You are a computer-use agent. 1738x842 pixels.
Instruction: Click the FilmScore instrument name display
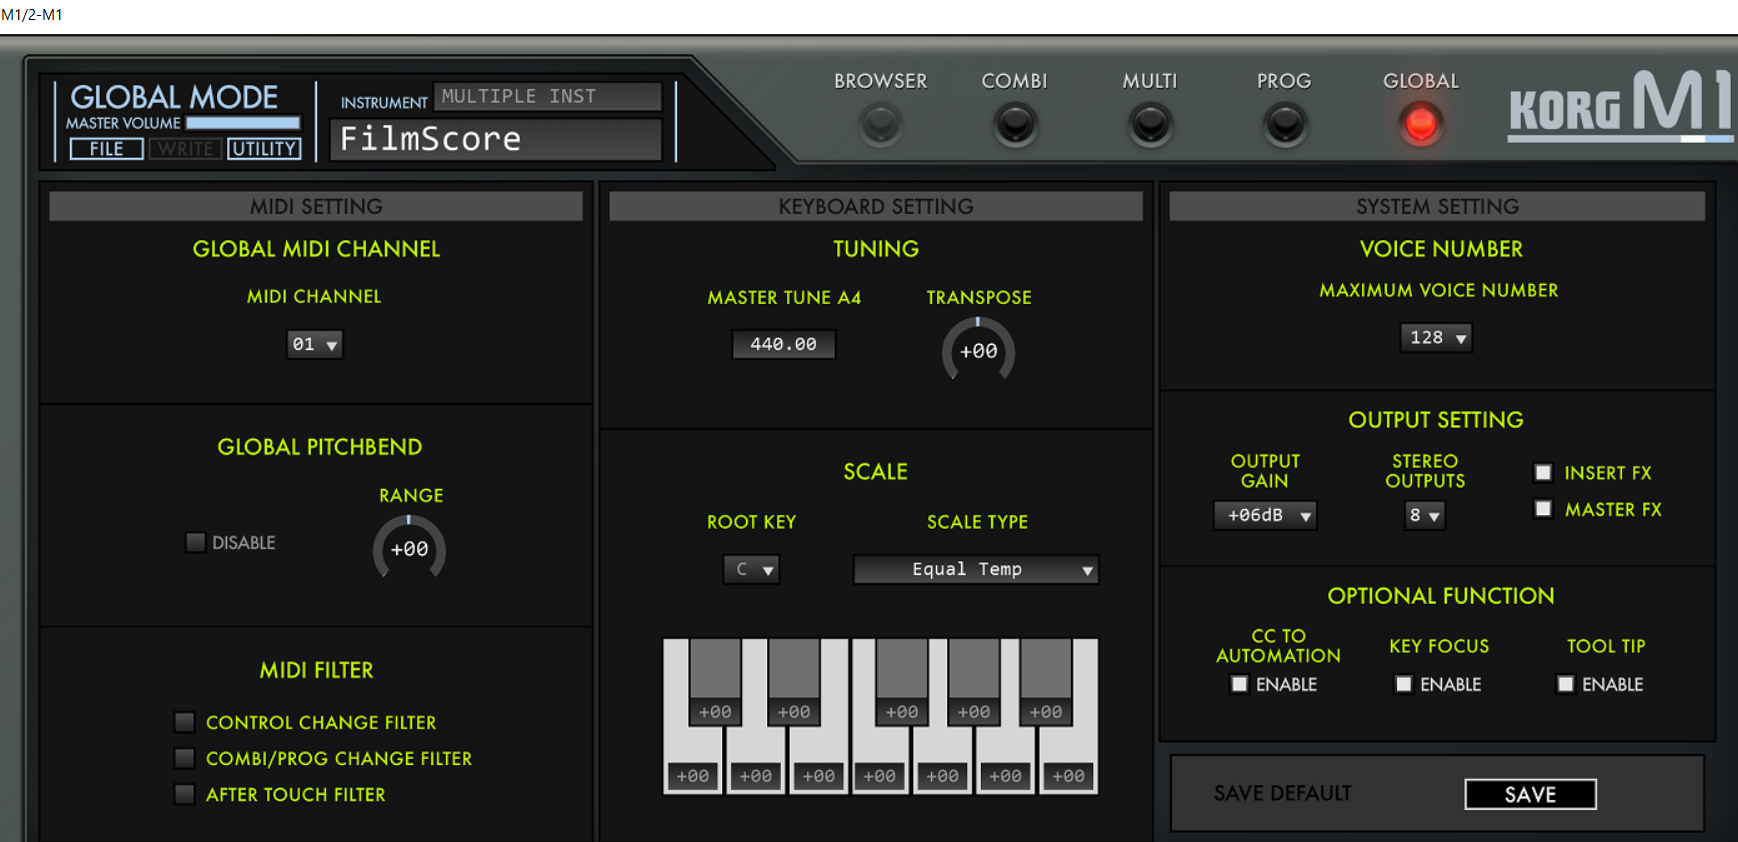pos(496,139)
